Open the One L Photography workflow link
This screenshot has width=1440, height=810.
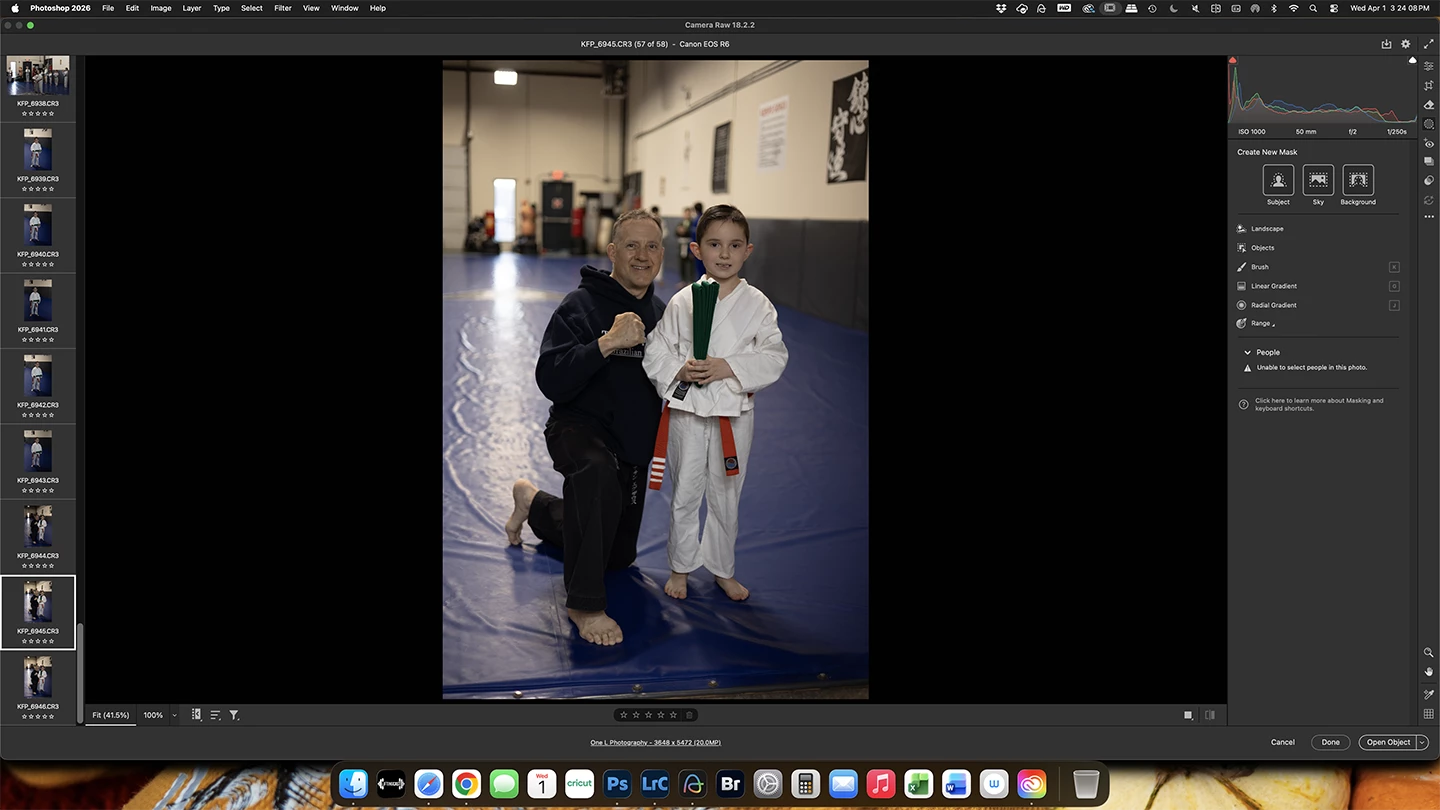pyautogui.click(x=655, y=742)
